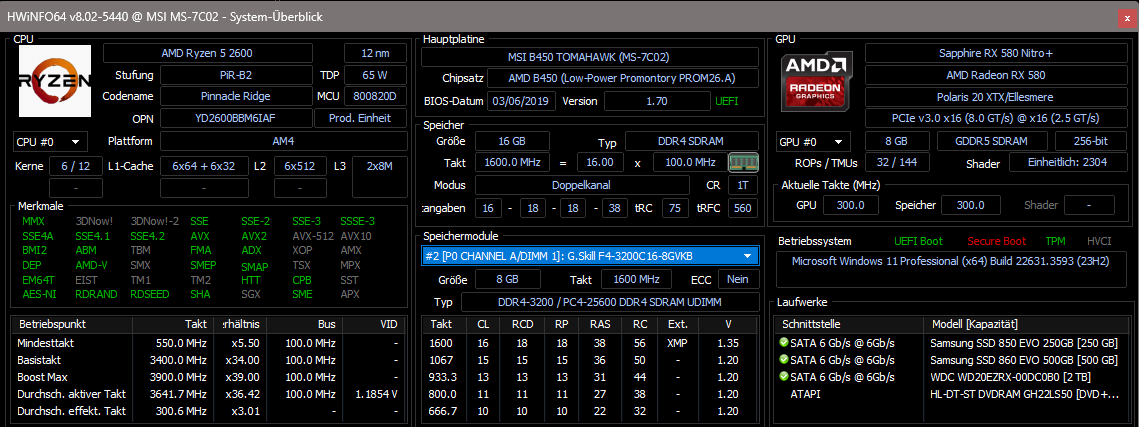The image size is (1139, 427).
Task: Click the PiR-B2 stepping field
Action: pos(238,75)
